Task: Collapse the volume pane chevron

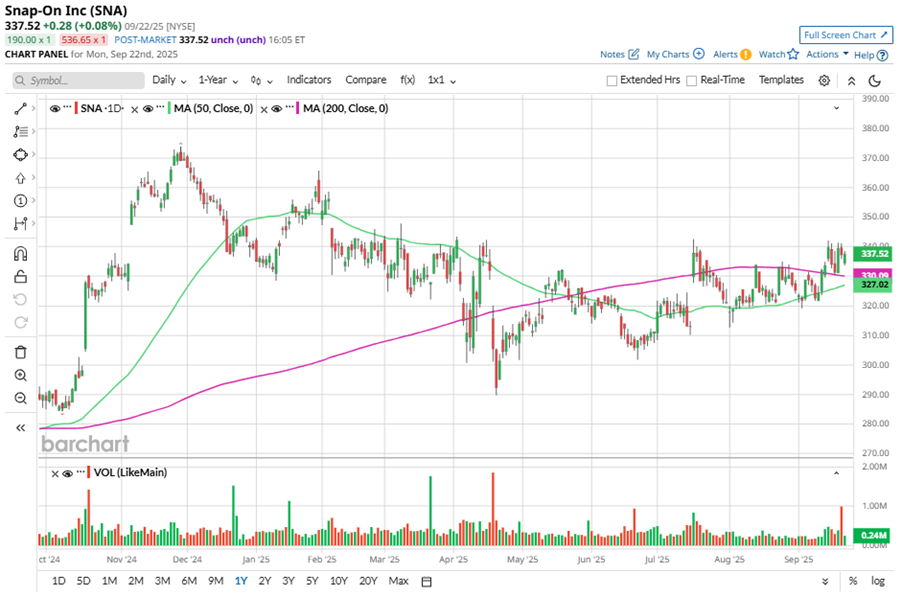Action: 836,473
